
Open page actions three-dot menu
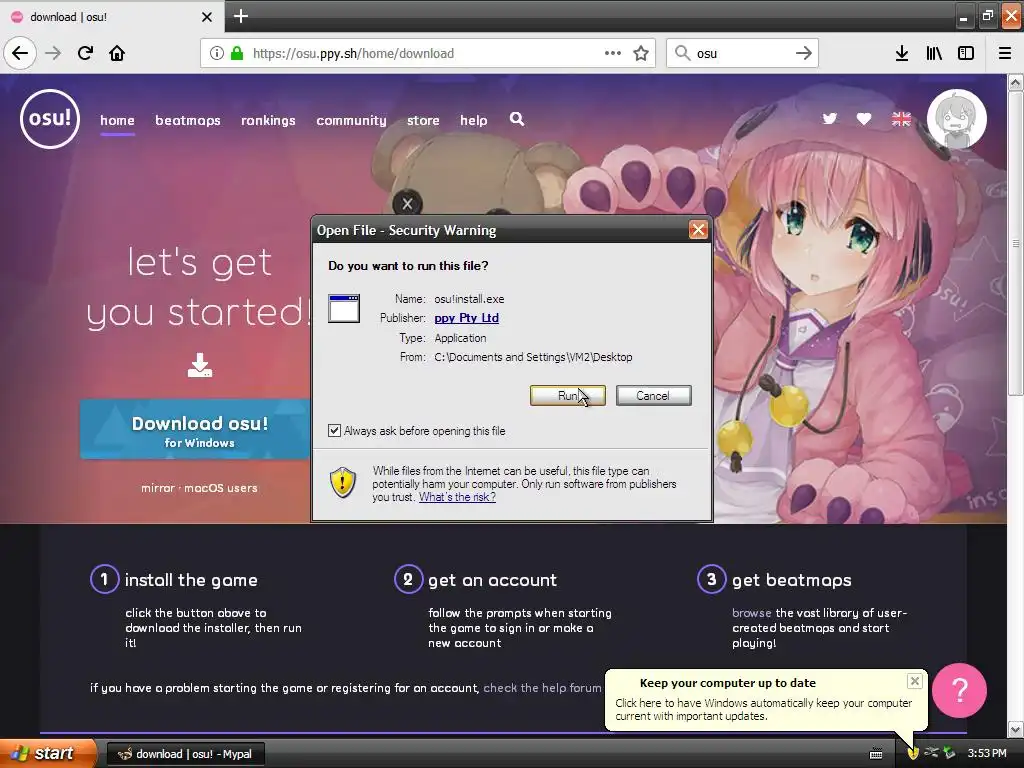click(613, 53)
